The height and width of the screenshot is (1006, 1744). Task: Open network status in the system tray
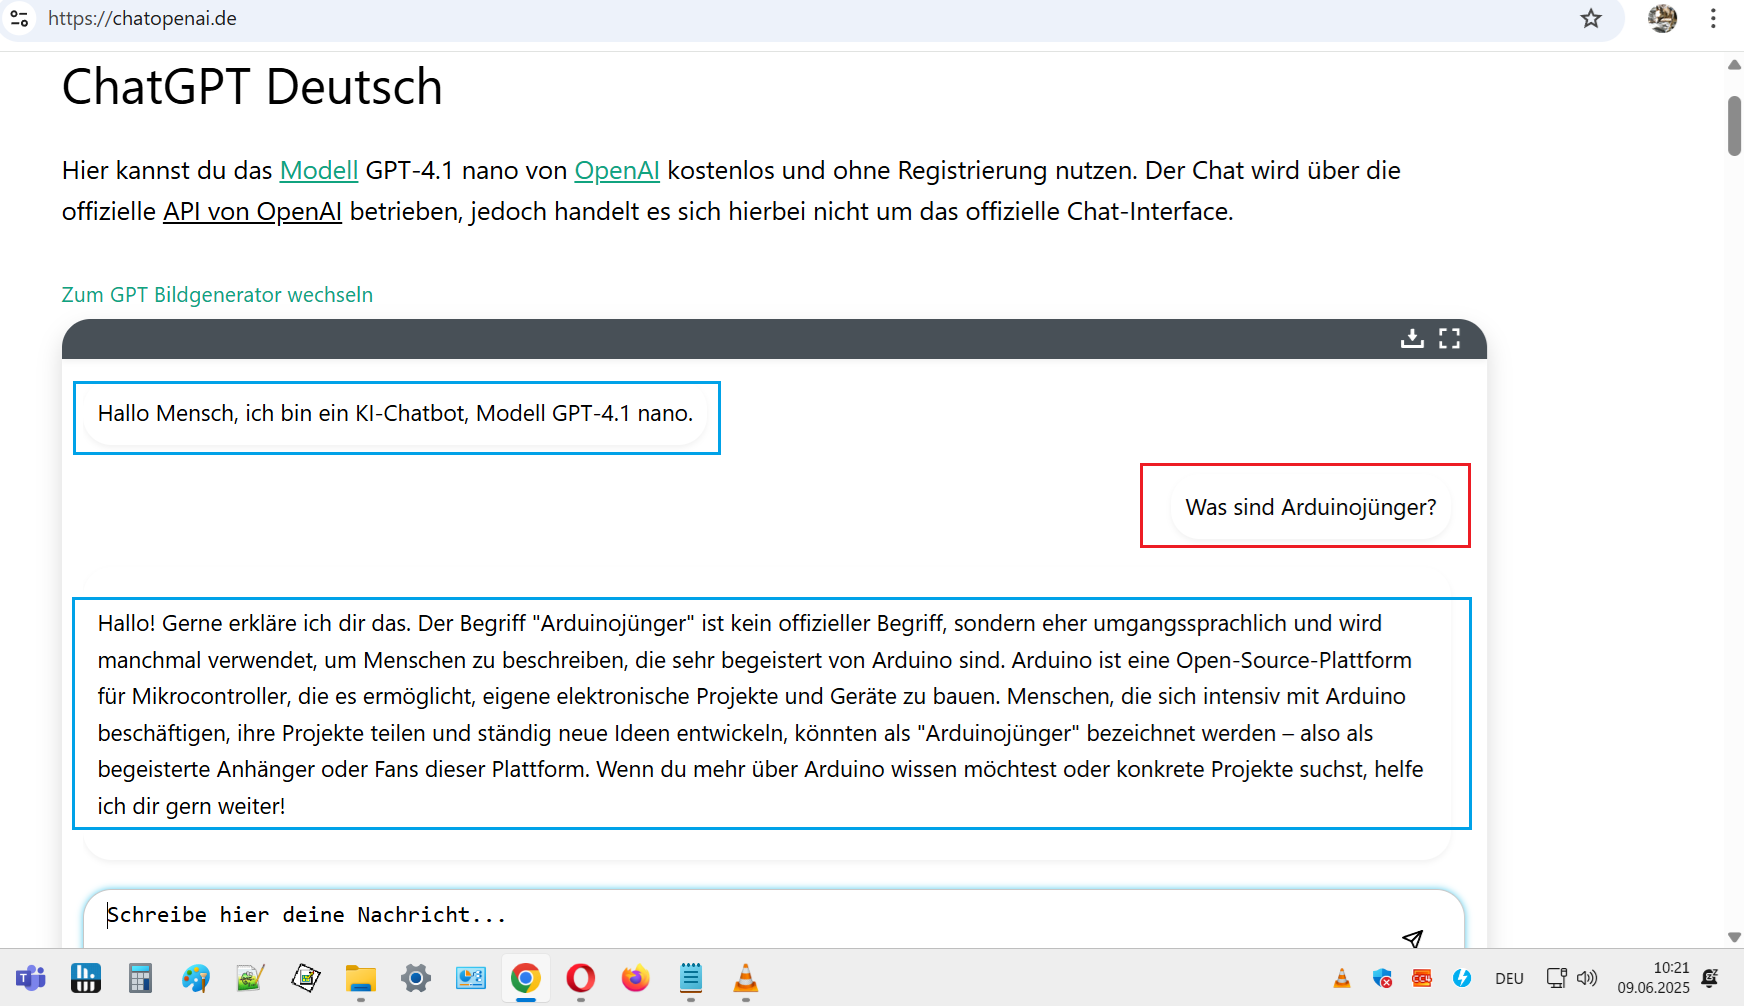click(x=1557, y=978)
